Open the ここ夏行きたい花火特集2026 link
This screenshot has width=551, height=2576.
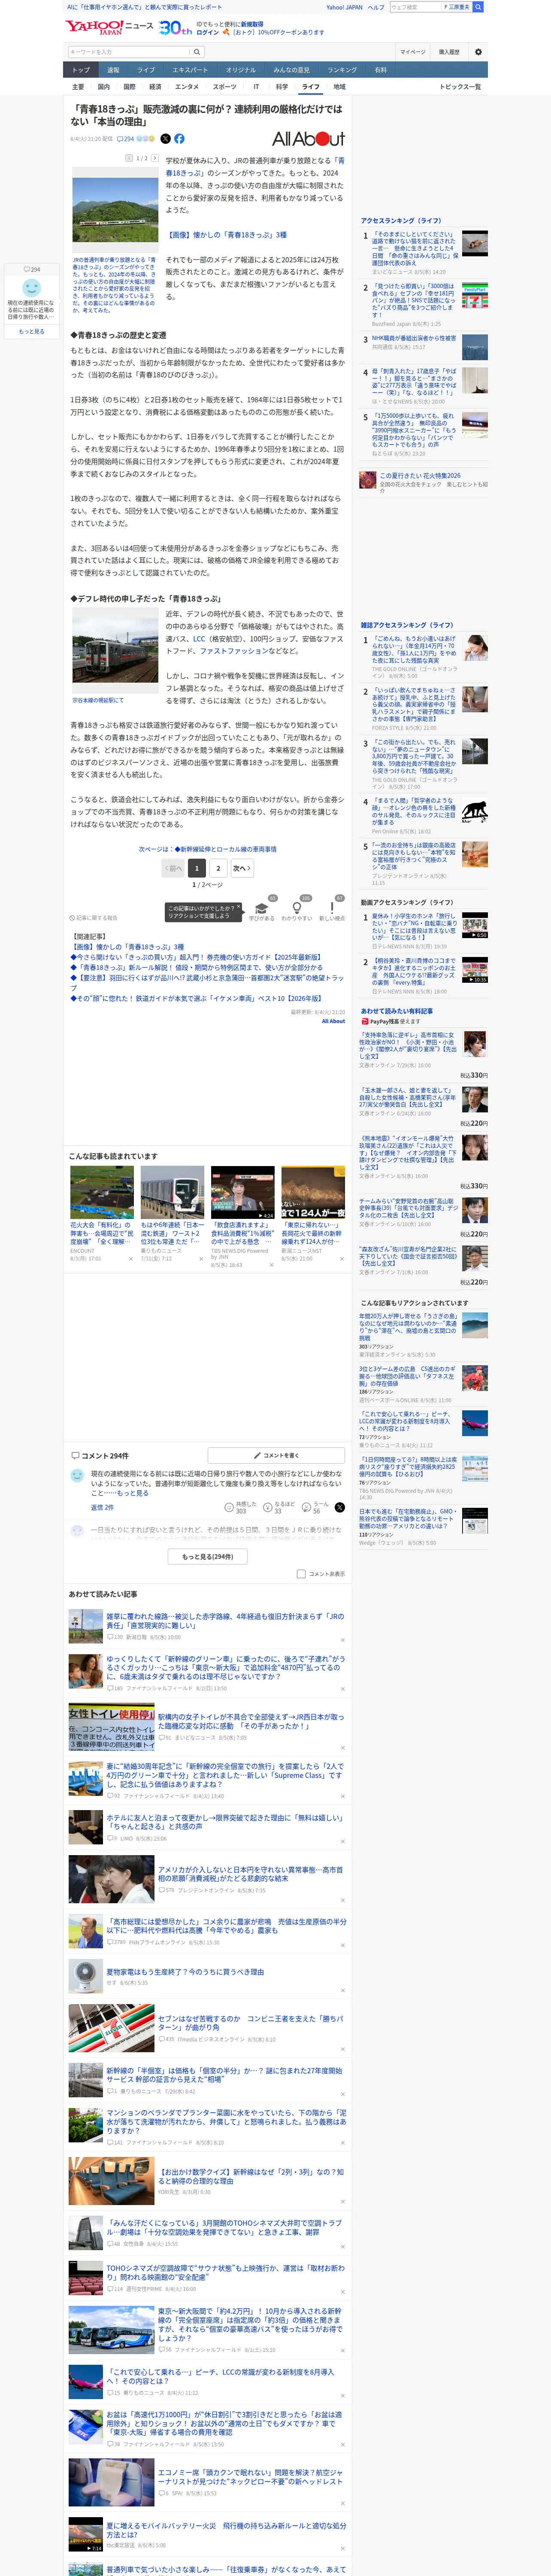coord(420,476)
